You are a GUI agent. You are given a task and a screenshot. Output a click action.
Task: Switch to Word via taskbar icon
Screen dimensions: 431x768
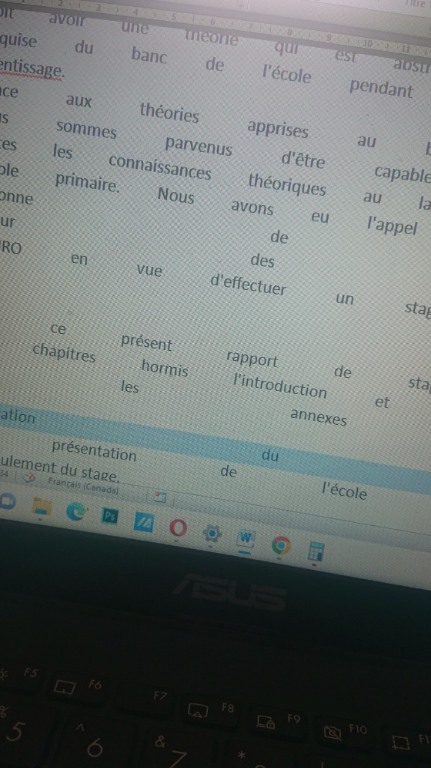pyautogui.click(x=245, y=539)
